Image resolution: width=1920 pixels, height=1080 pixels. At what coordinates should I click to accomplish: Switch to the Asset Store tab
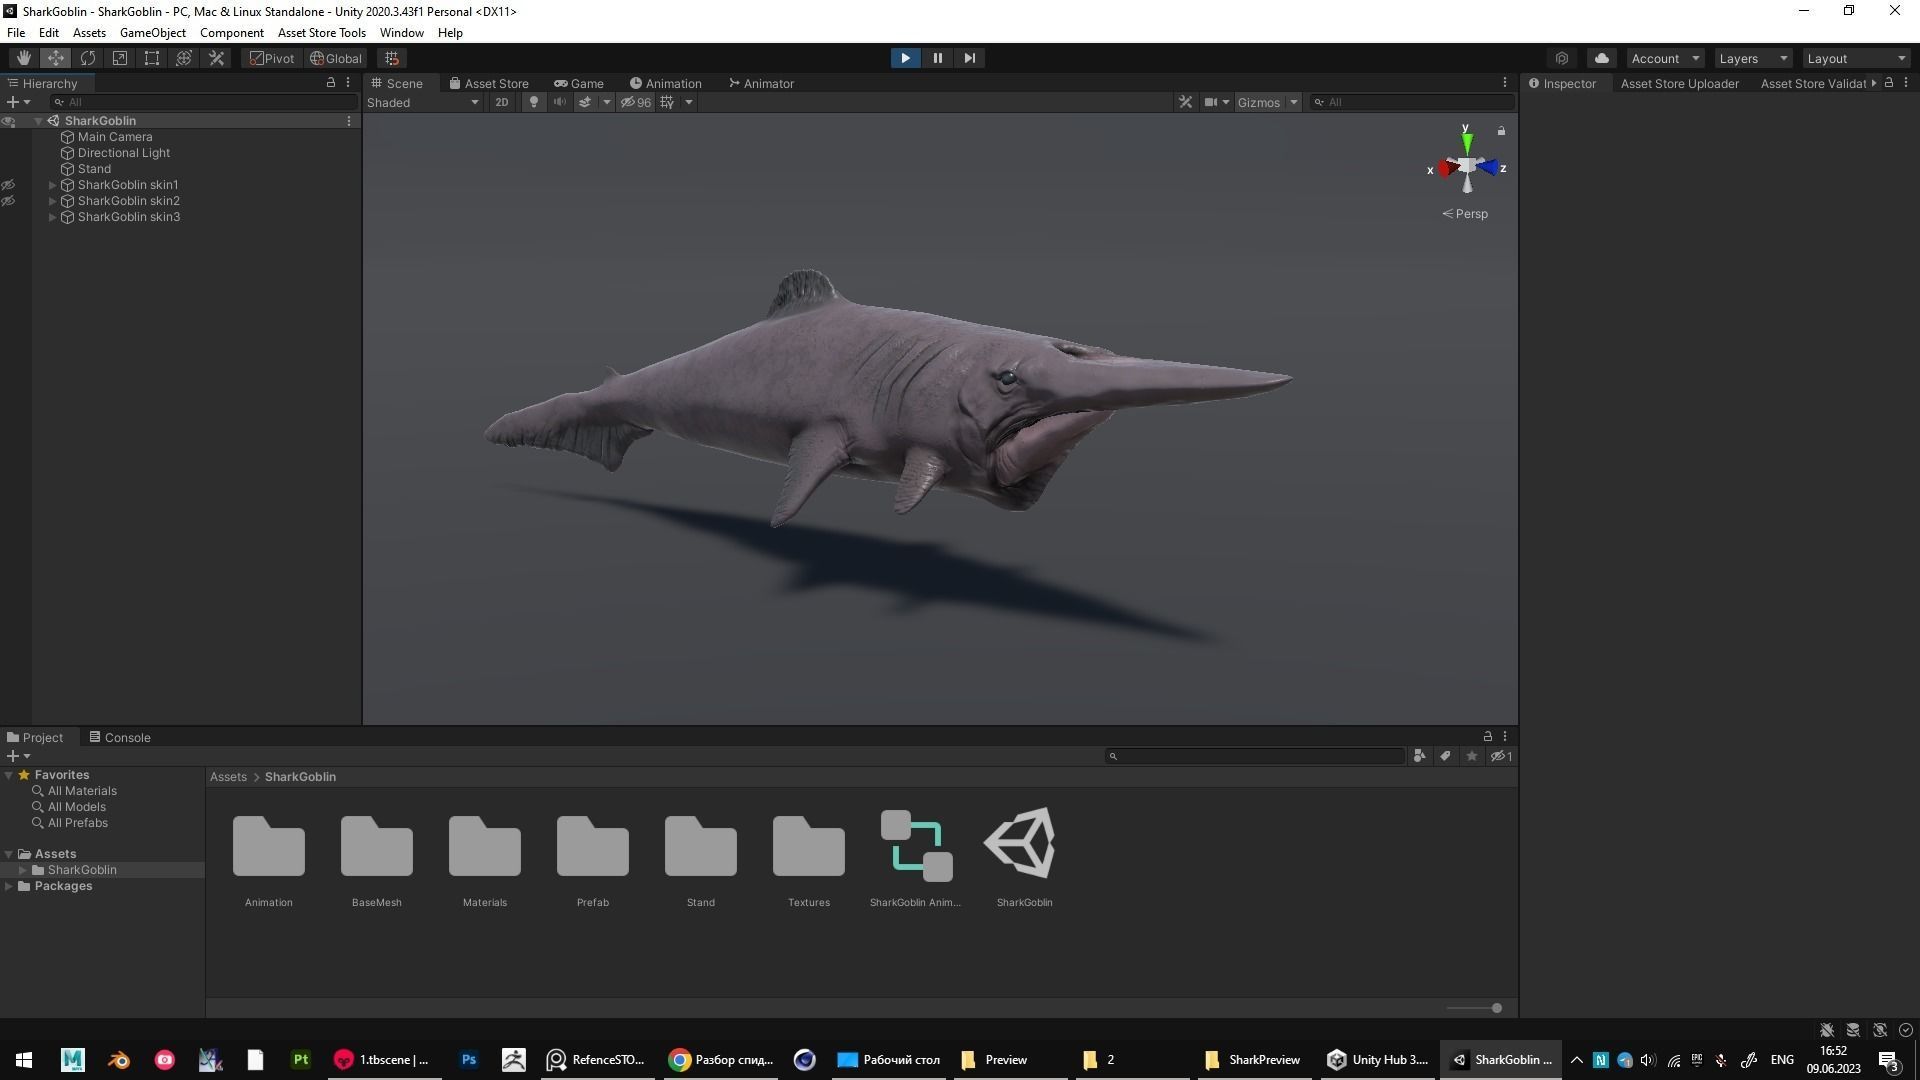coord(489,83)
